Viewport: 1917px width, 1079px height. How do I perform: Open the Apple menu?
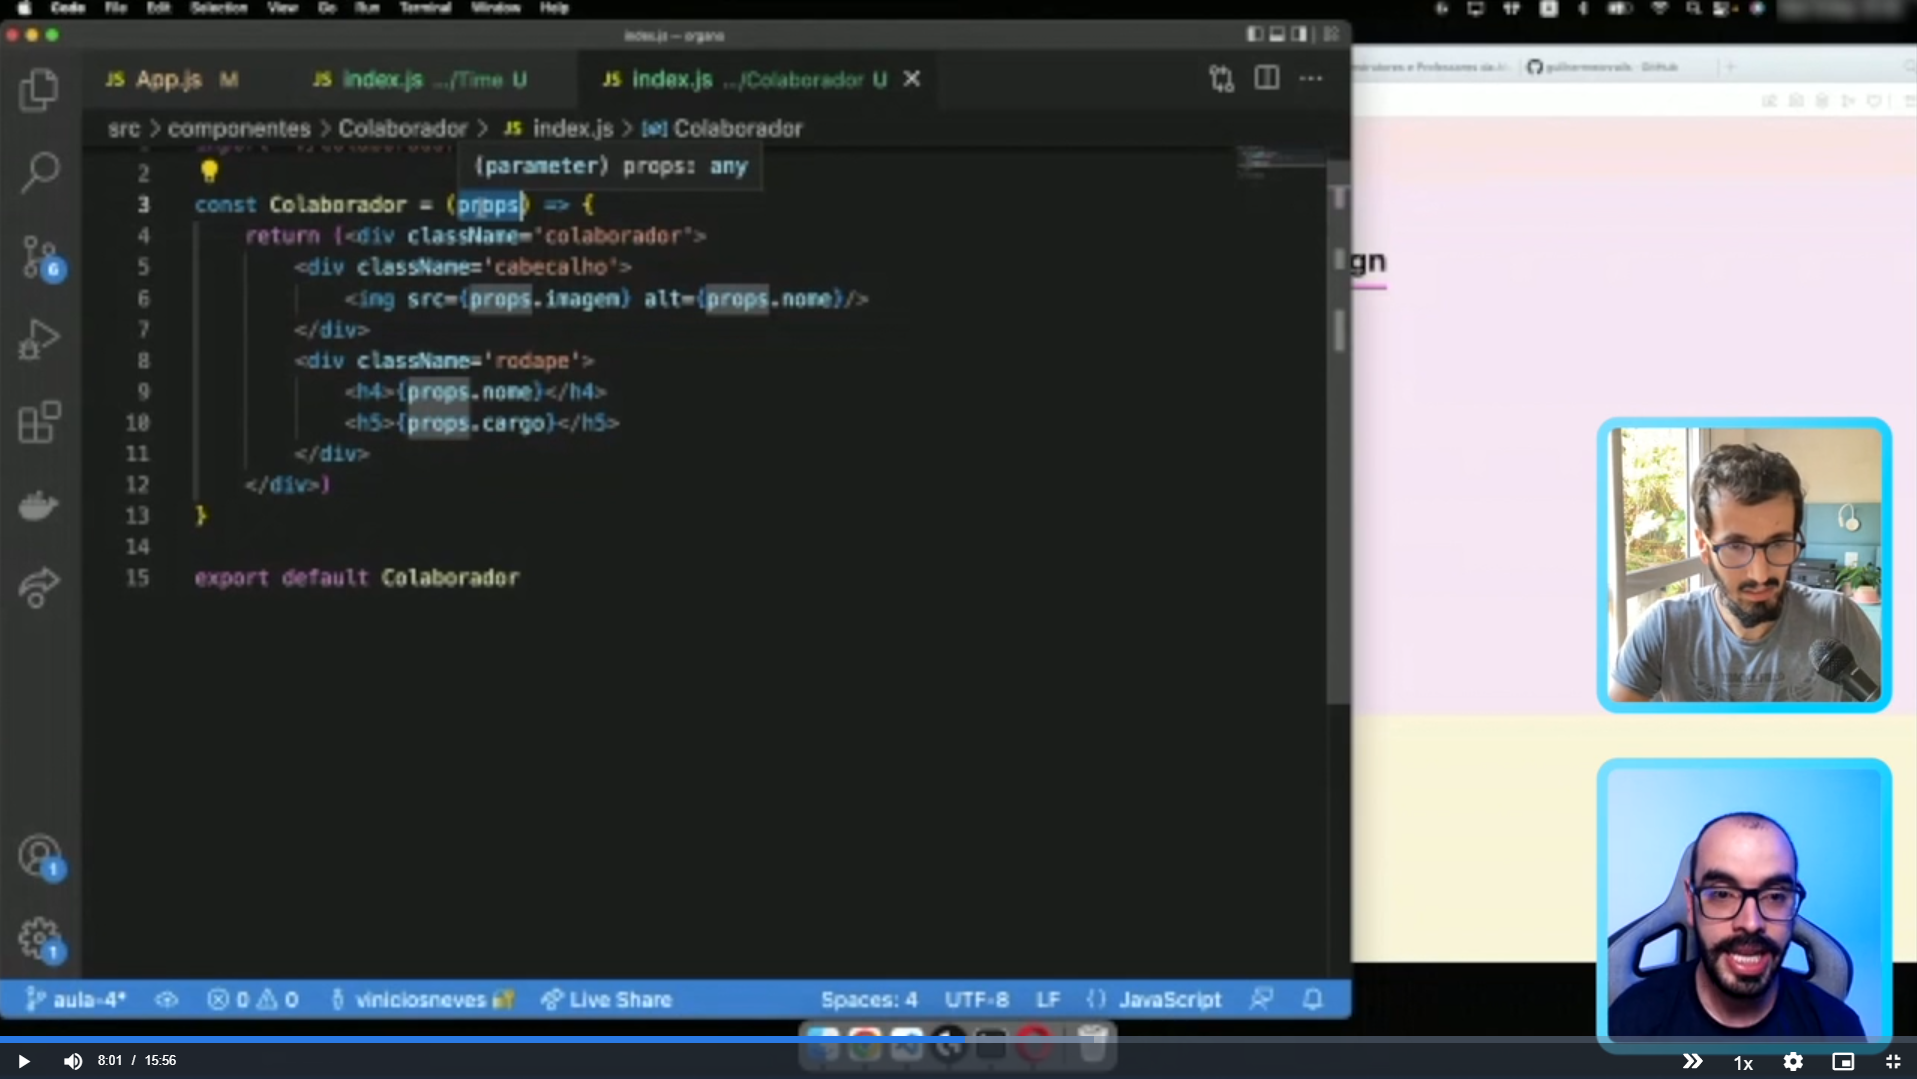coord(23,8)
